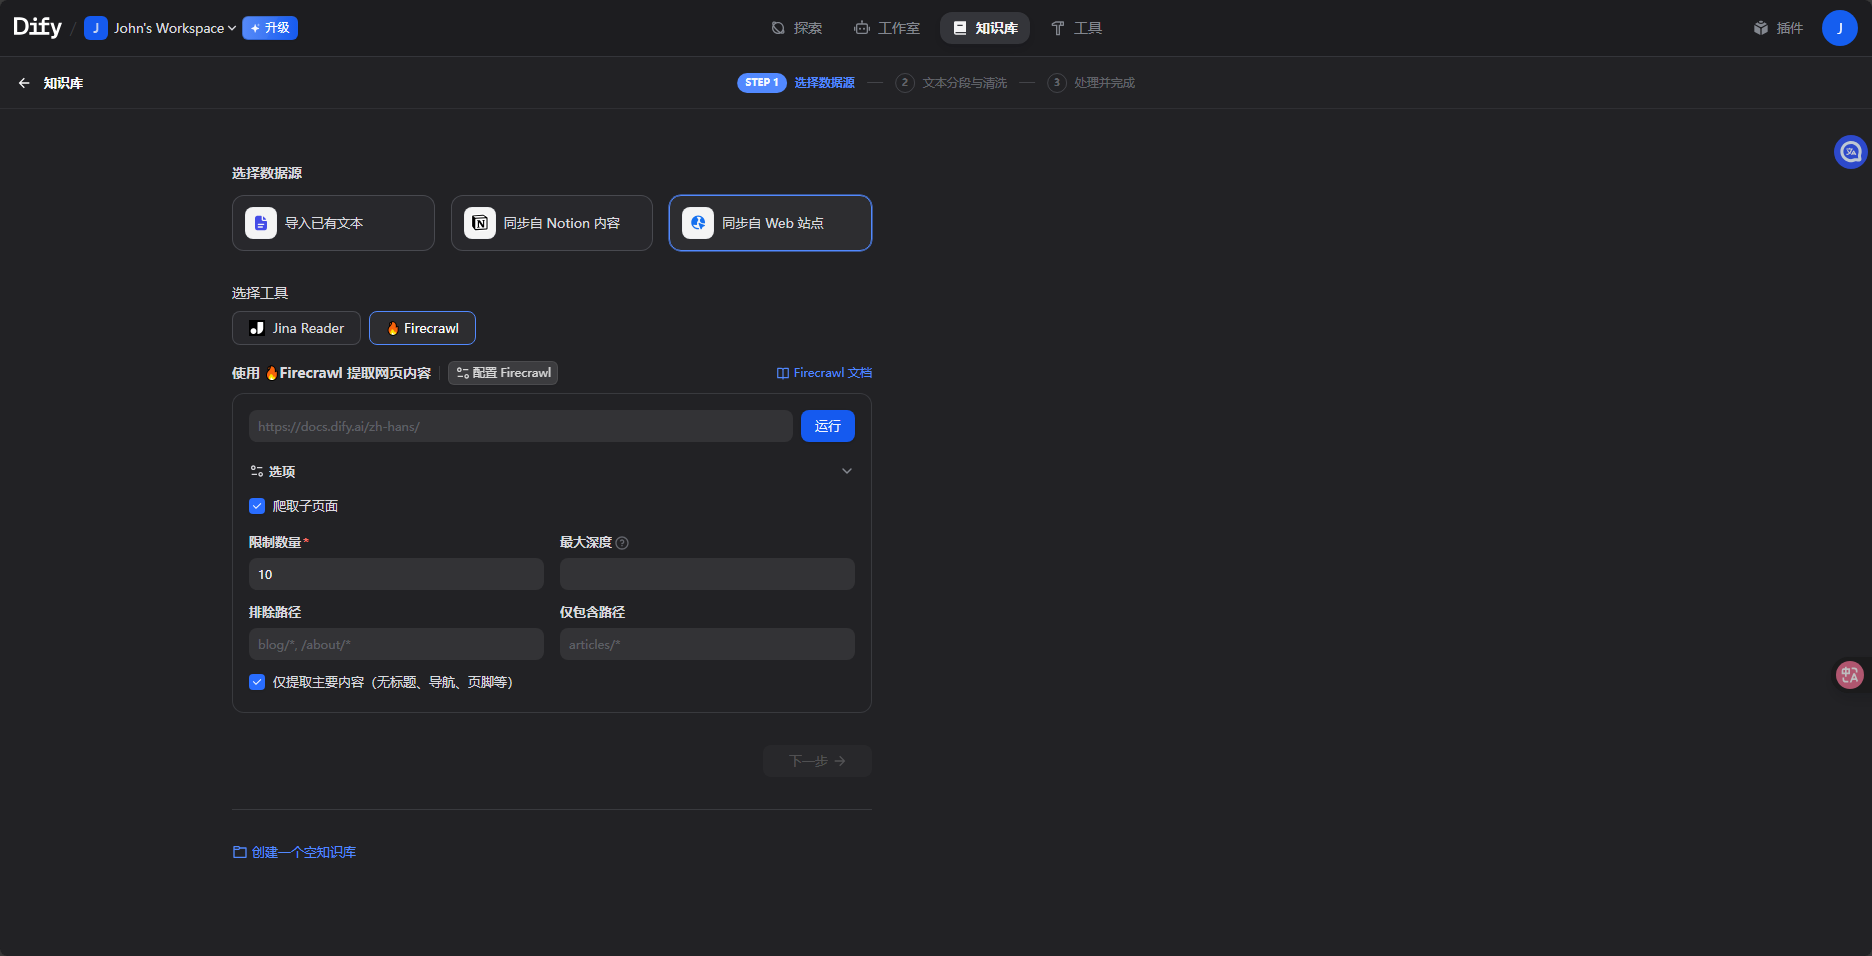Screen dimensions: 1872x956
Task: Switch to the 工作室 tab
Action: tap(887, 28)
